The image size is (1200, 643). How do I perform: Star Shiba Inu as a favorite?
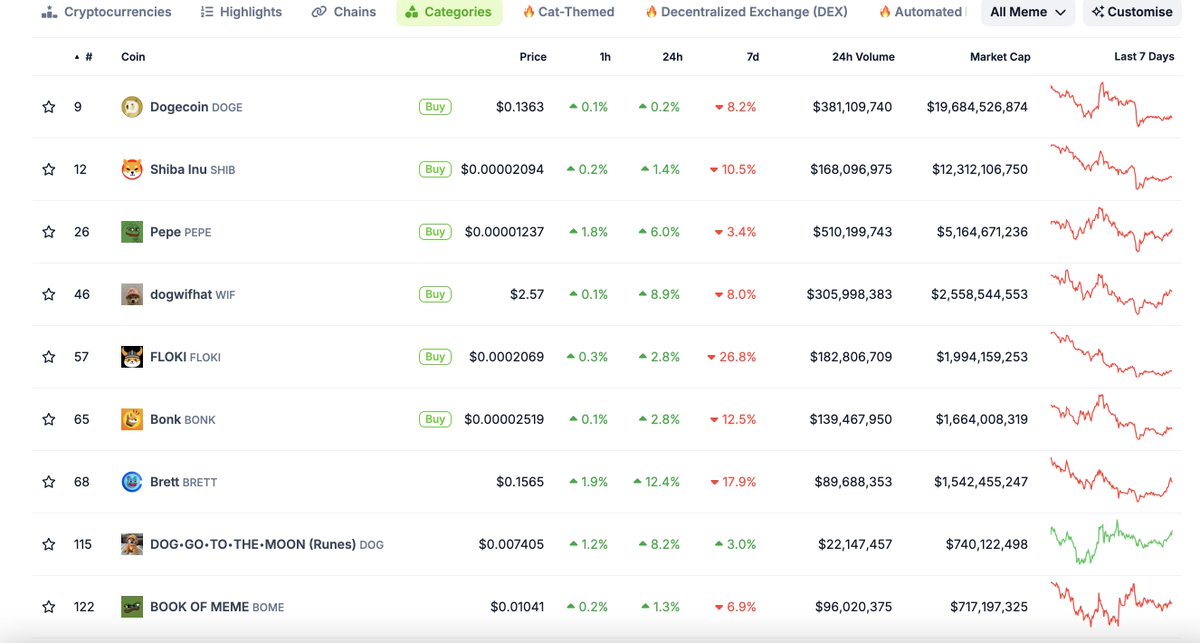click(48, 170)
